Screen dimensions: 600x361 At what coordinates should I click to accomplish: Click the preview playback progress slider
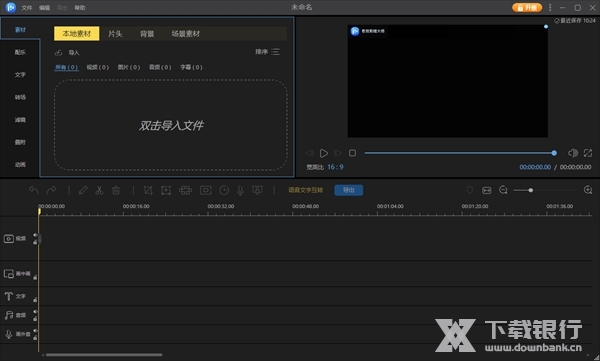(460, 153)
